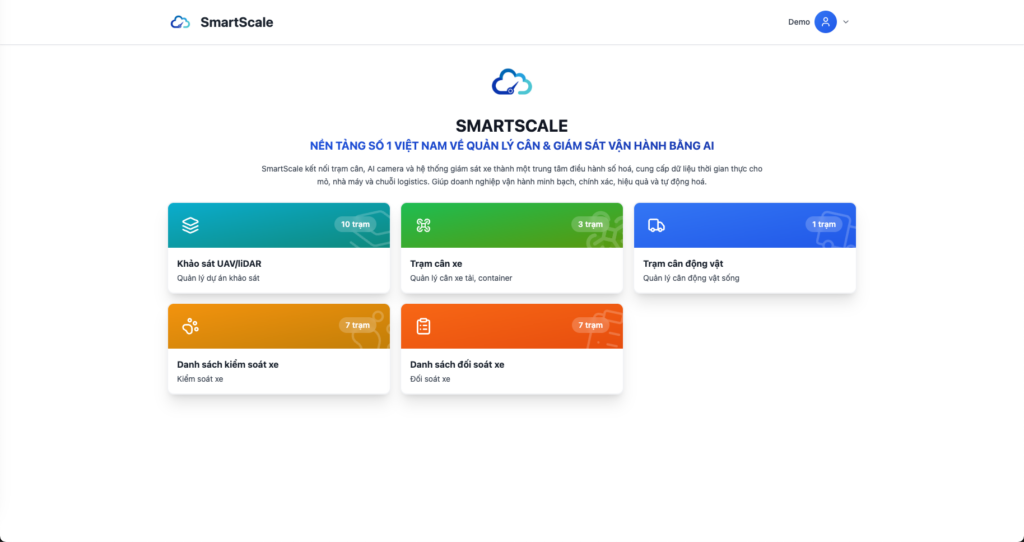The height and width of the screenshot is (542, 1024).
Task: Open the Danh sách đối soát xe title
Action: pos(457,364)
